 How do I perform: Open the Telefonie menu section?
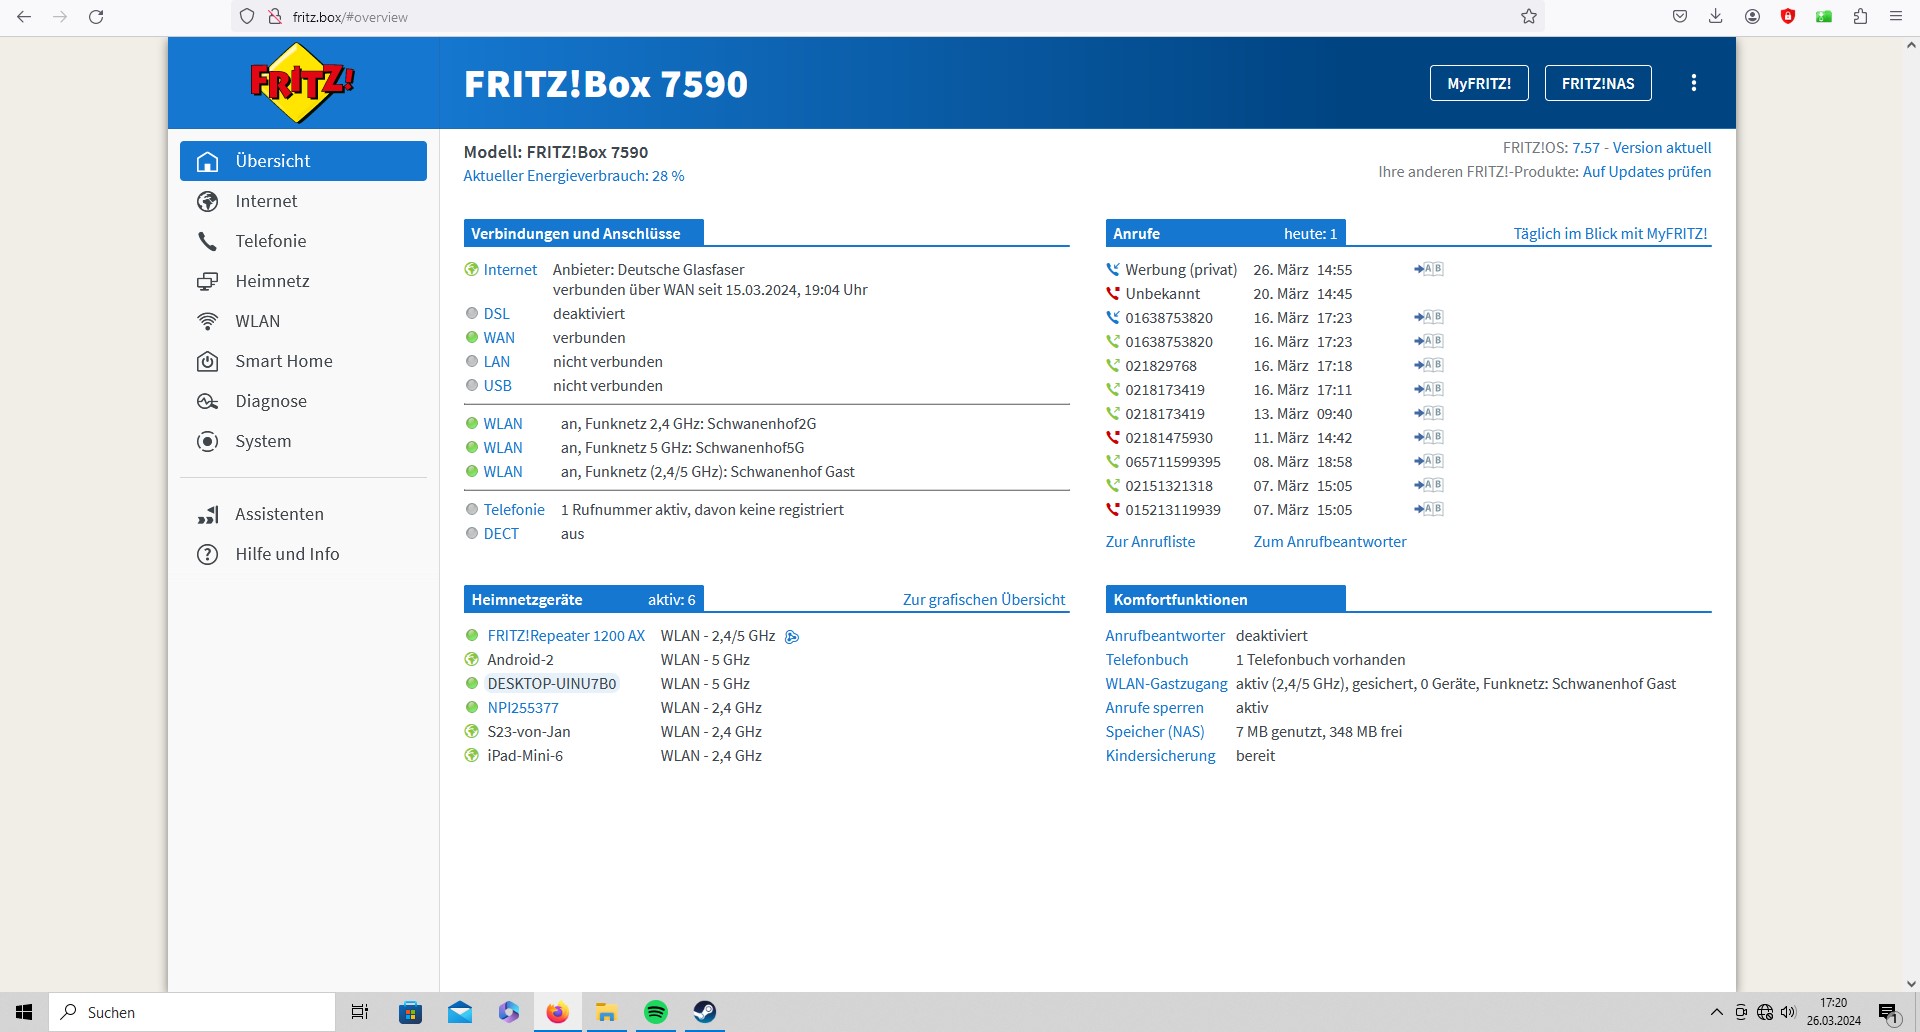coord(303,241)
